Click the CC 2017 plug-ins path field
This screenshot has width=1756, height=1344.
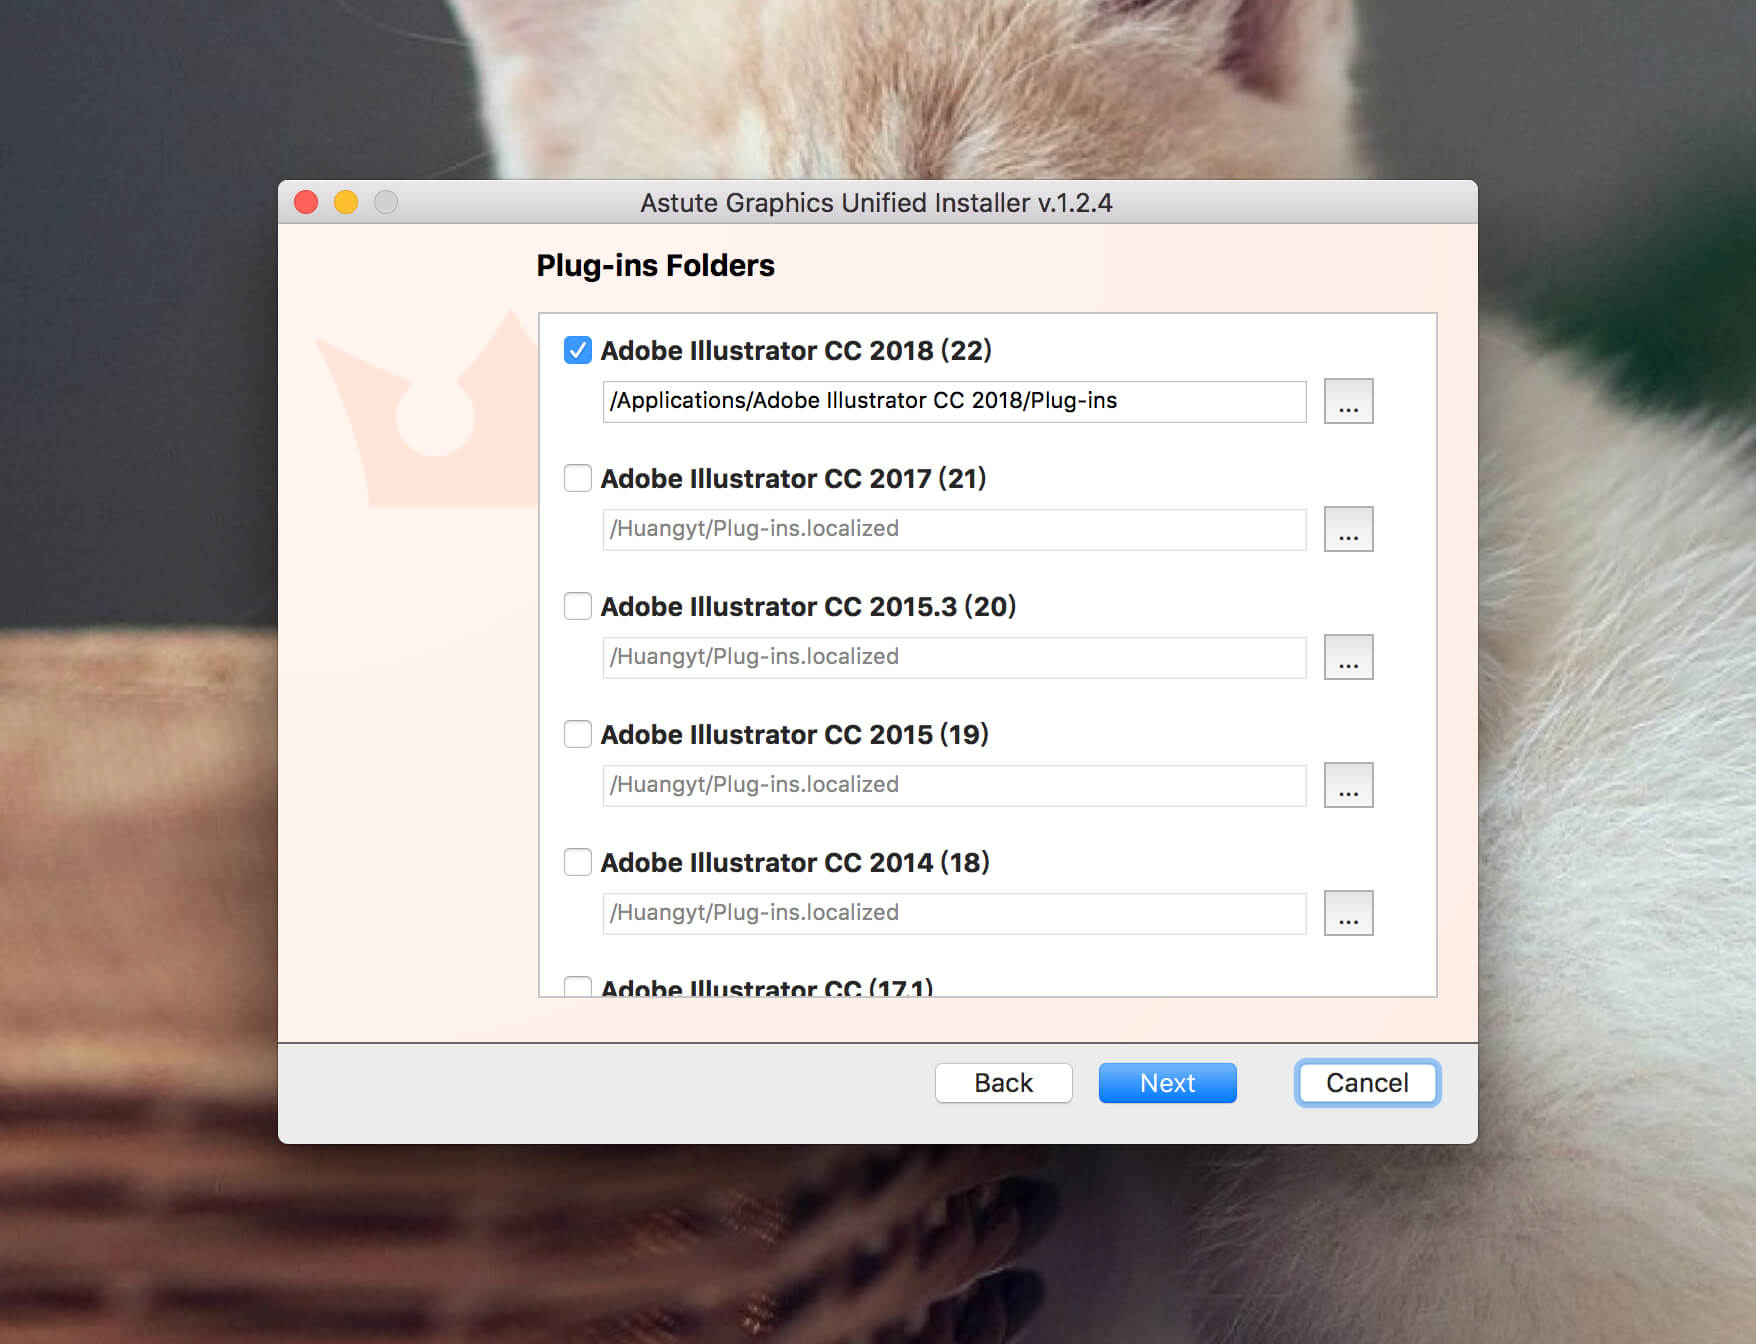point(954,529)
